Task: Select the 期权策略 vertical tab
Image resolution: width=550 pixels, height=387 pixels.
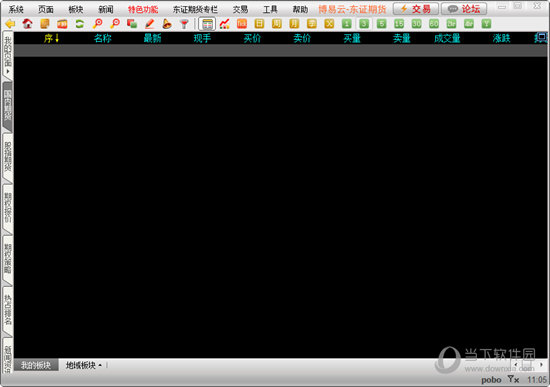Action: (7, 259)
